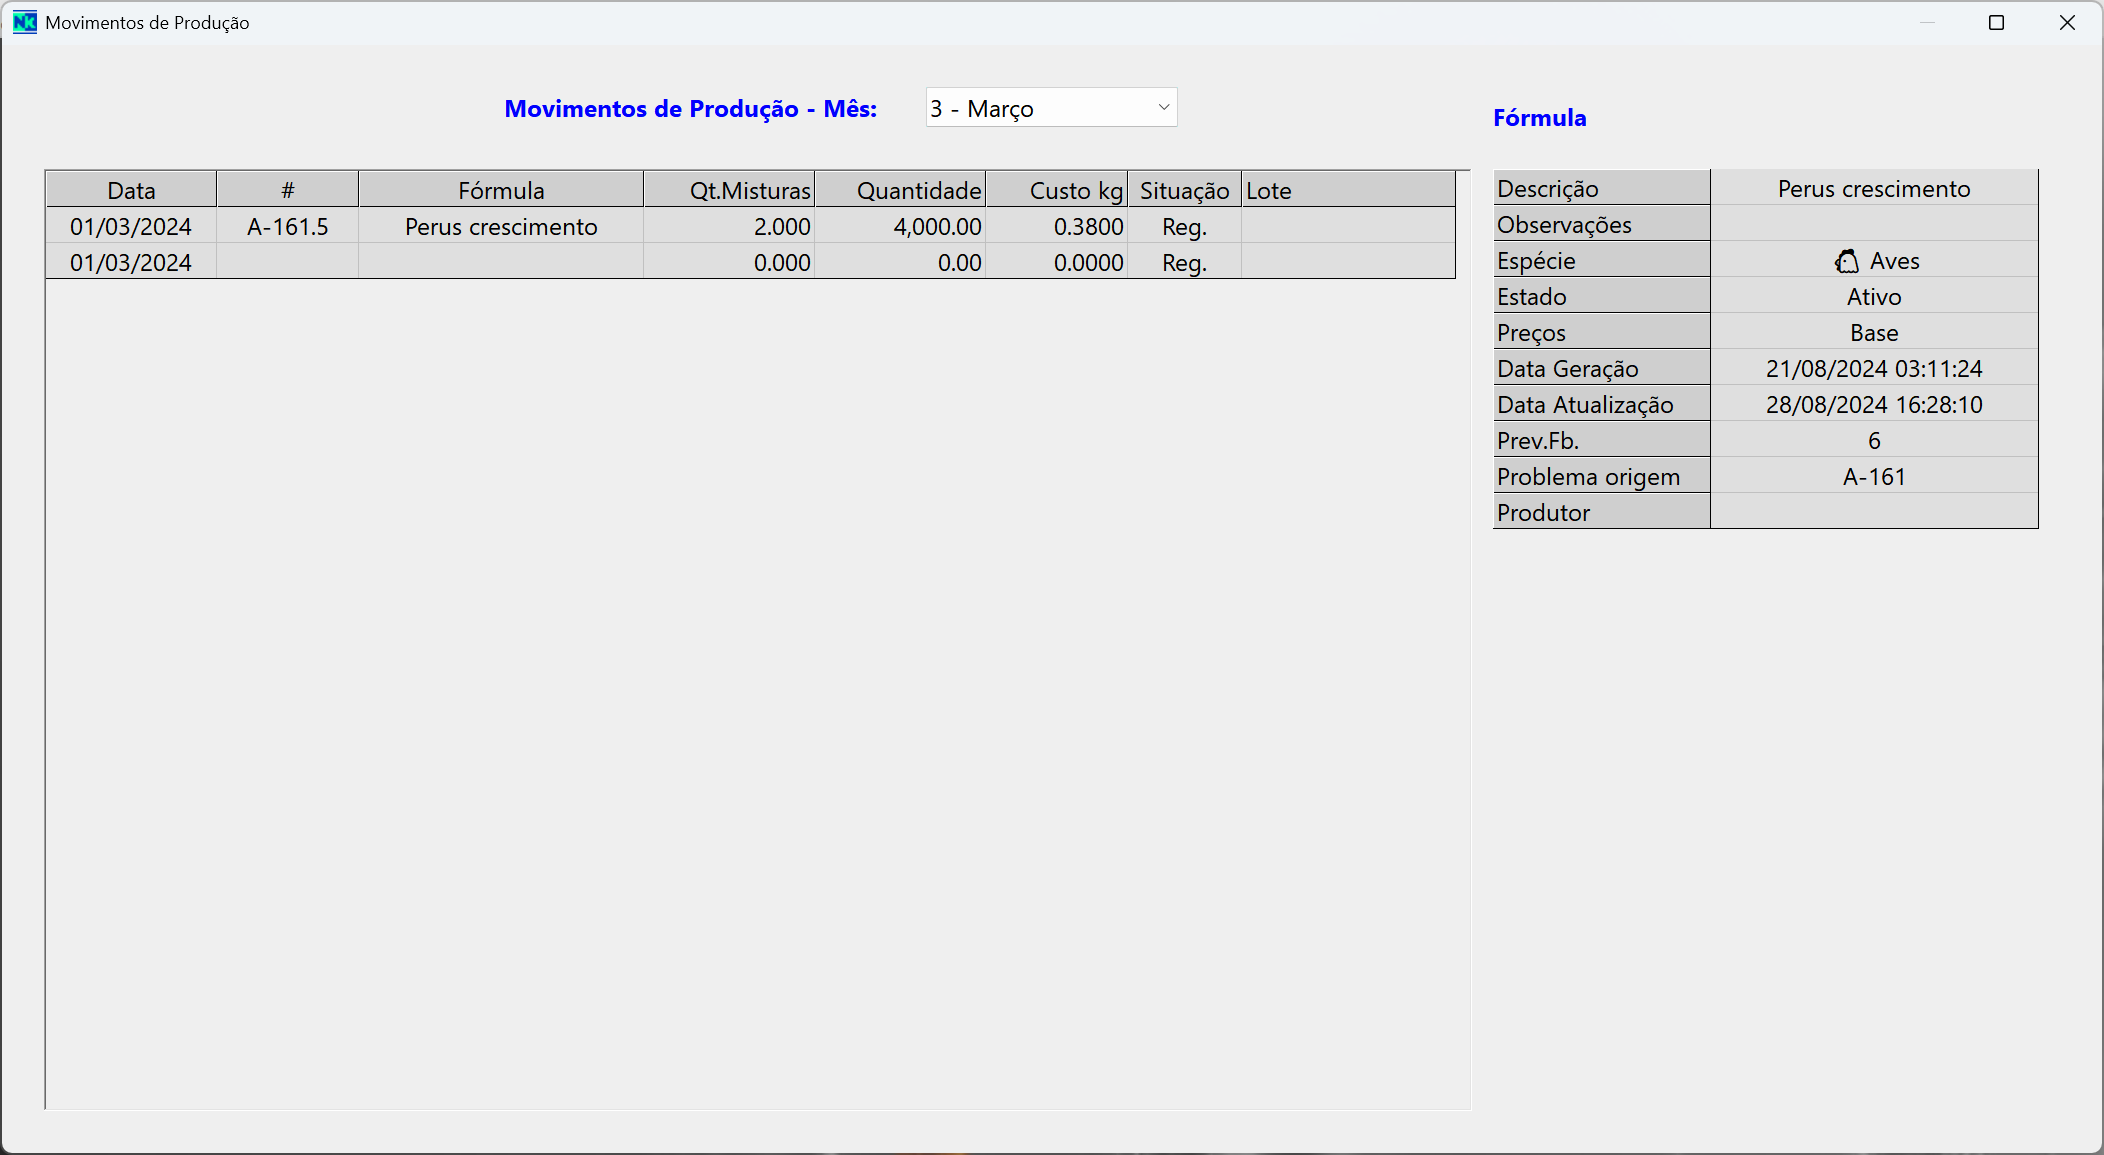Click the empty Lote cell of first row

point(1347,227)
